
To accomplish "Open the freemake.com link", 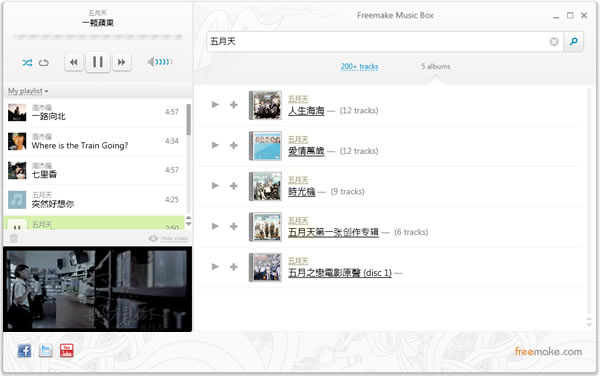I will click(548, 351).
